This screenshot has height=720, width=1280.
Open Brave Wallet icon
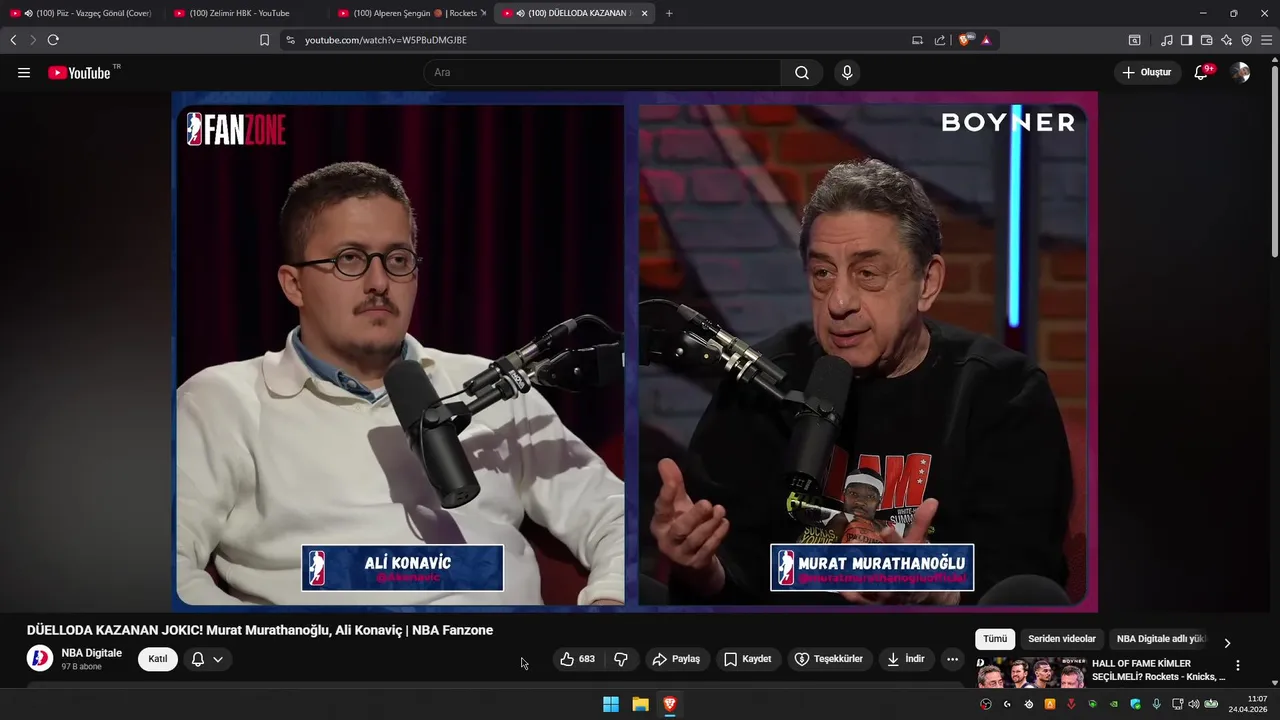pos(1206,40)
